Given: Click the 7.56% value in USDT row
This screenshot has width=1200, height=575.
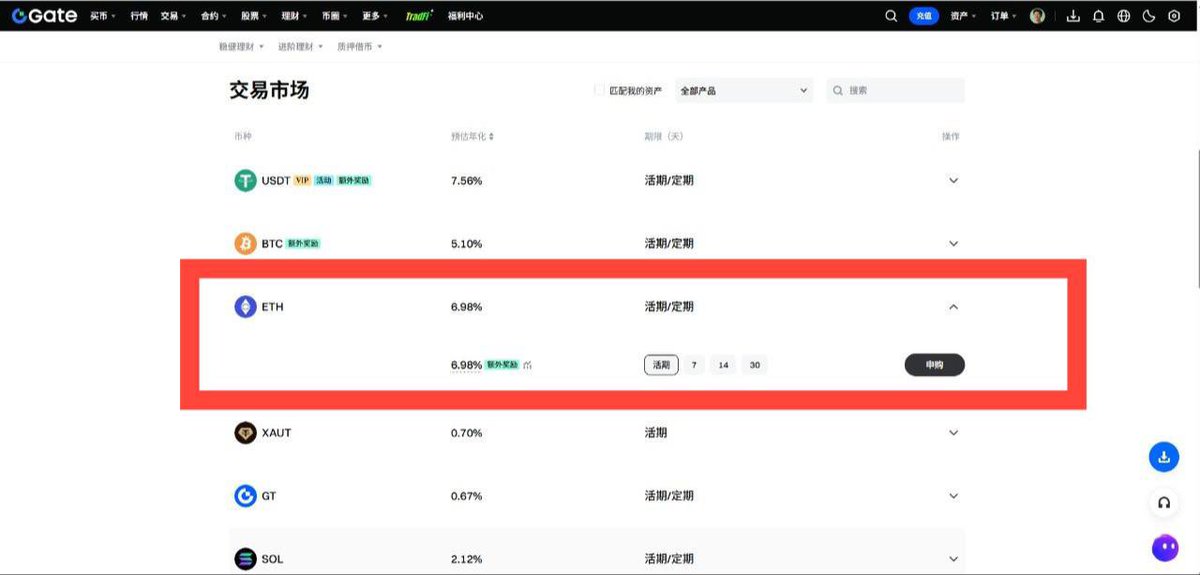Looking at the screenshot, I should click(467, 181).
